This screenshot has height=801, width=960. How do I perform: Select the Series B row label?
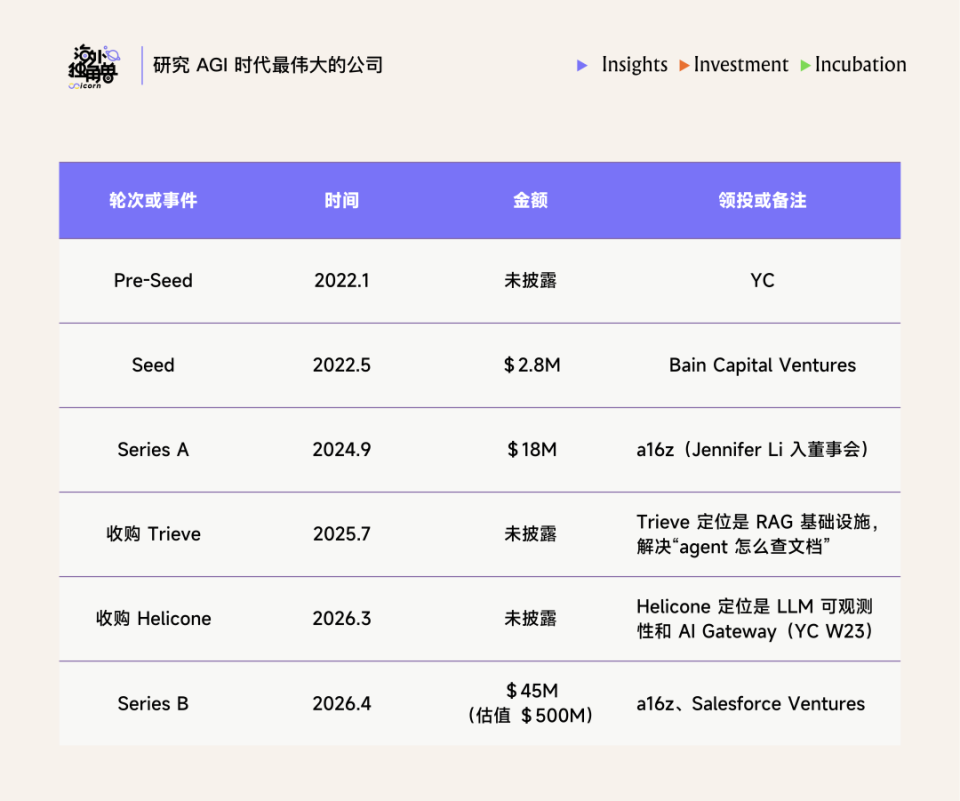pos(153,704)
